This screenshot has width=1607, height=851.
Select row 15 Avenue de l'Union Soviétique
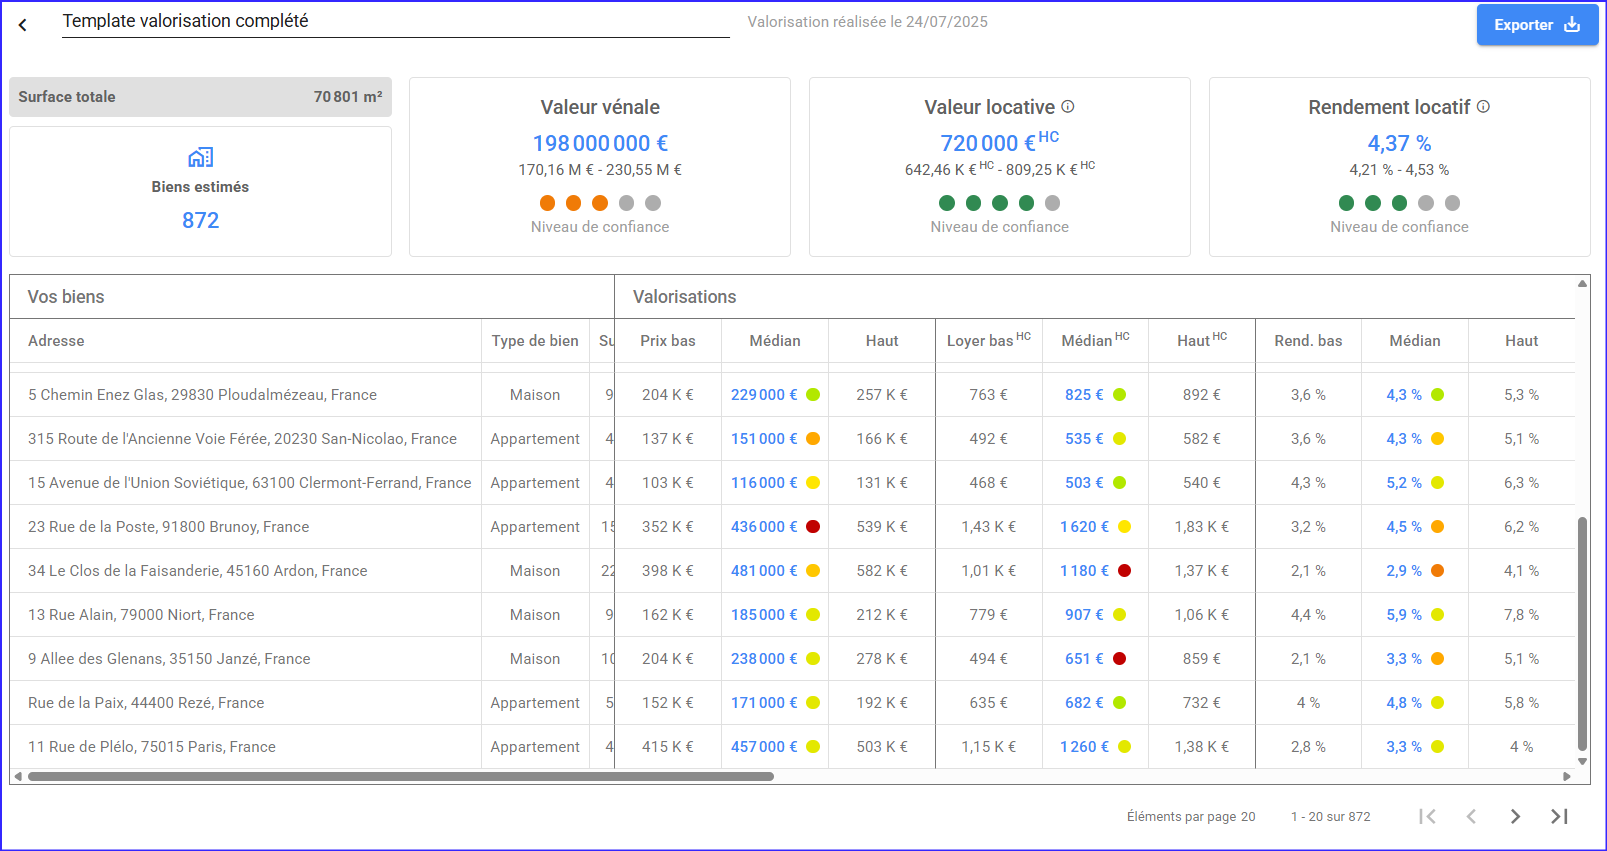click(x=792, y=483)
